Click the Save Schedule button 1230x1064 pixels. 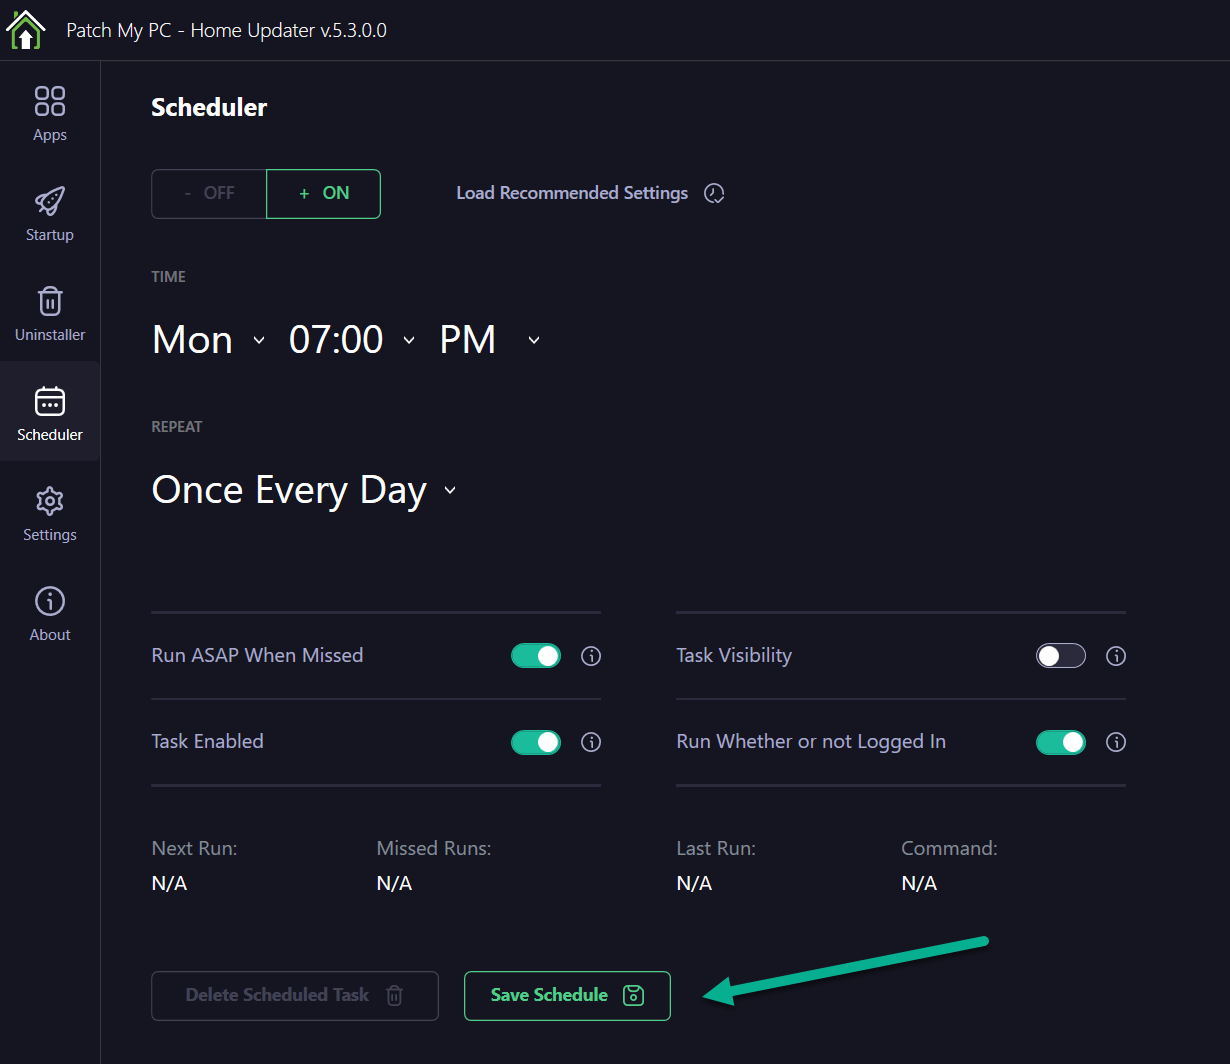pos(567,995)
